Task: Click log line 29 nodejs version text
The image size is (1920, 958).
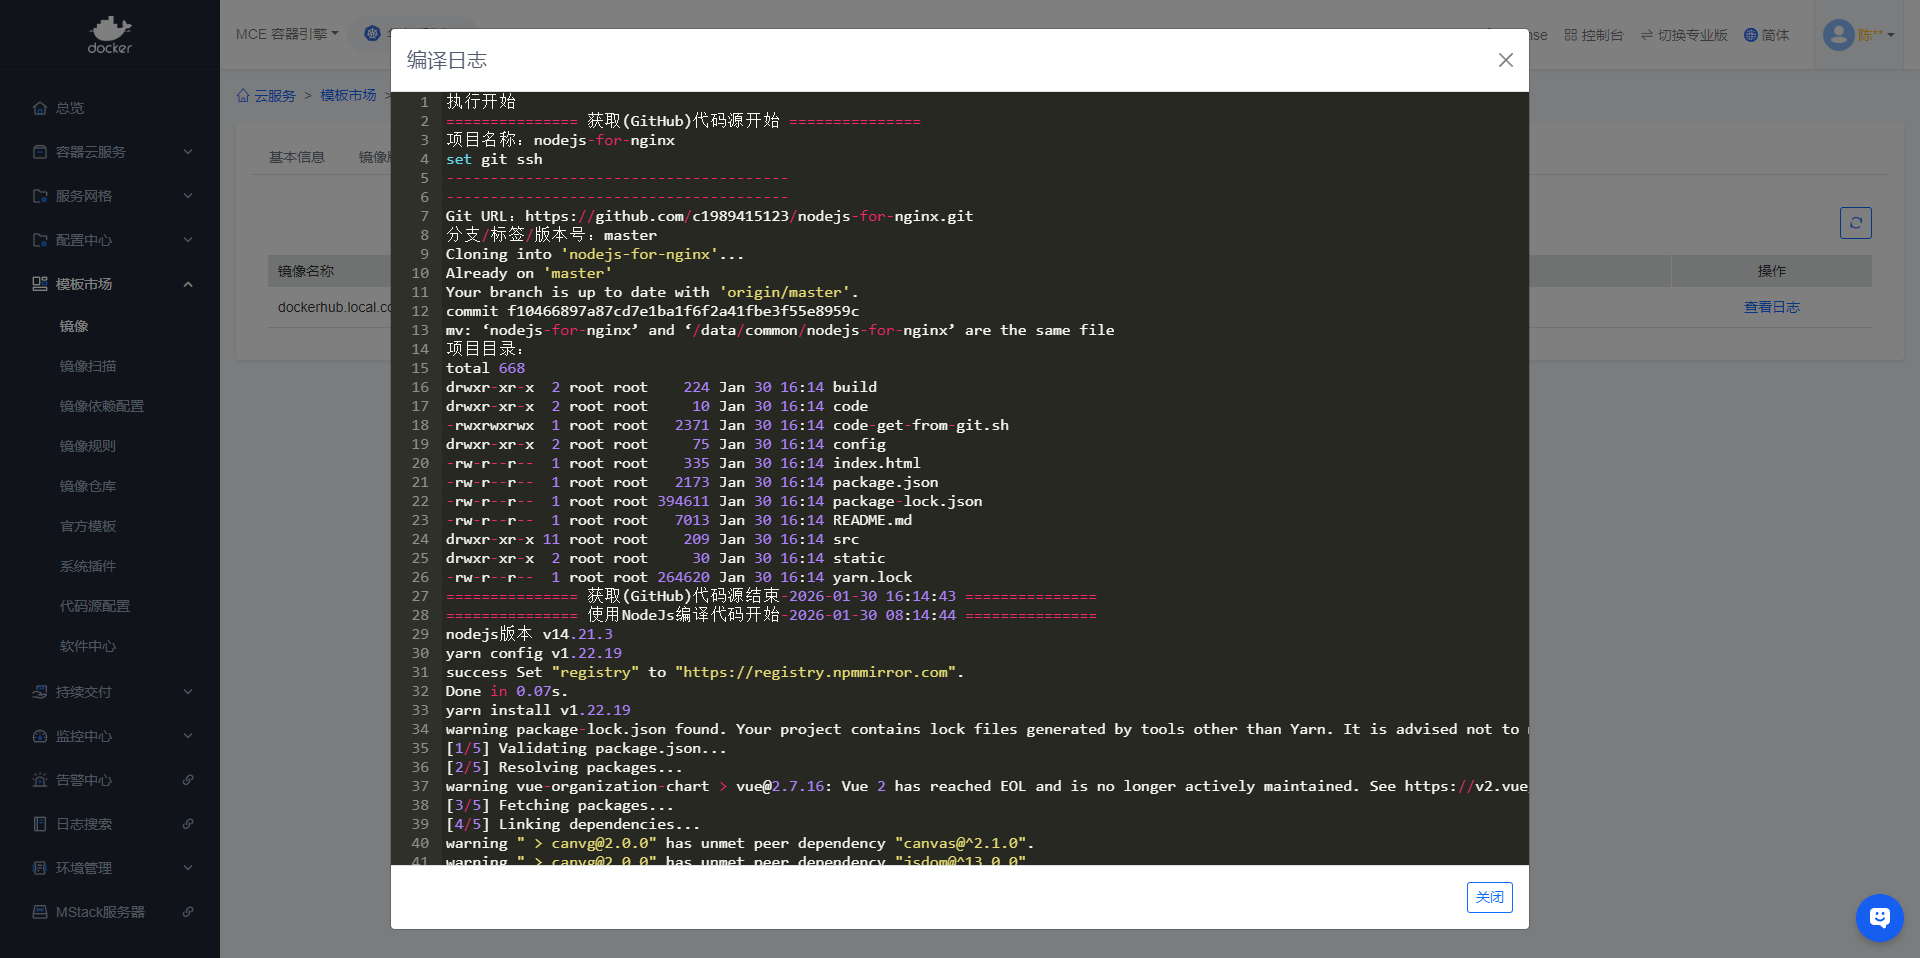Action: click(529, 634)
